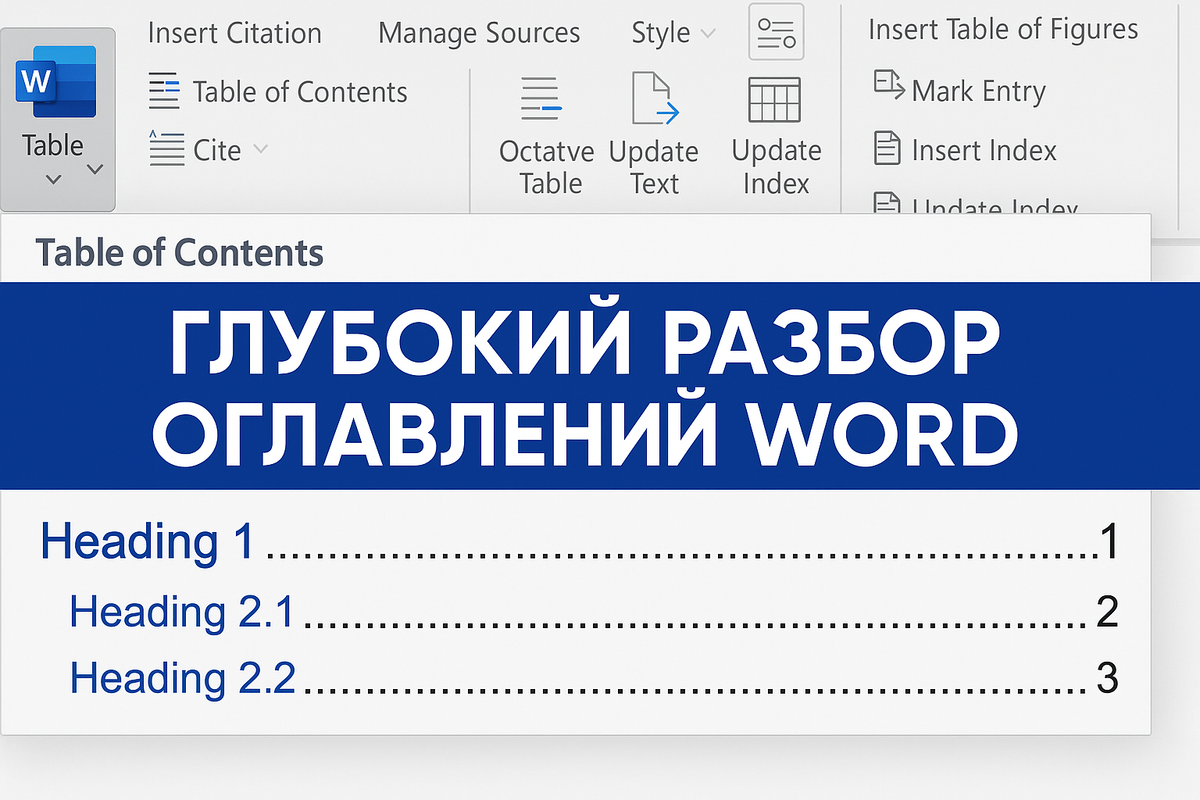1200x800 pixels.
Task: Click the Octatve Table icon
Action: (x=542, y=99)
